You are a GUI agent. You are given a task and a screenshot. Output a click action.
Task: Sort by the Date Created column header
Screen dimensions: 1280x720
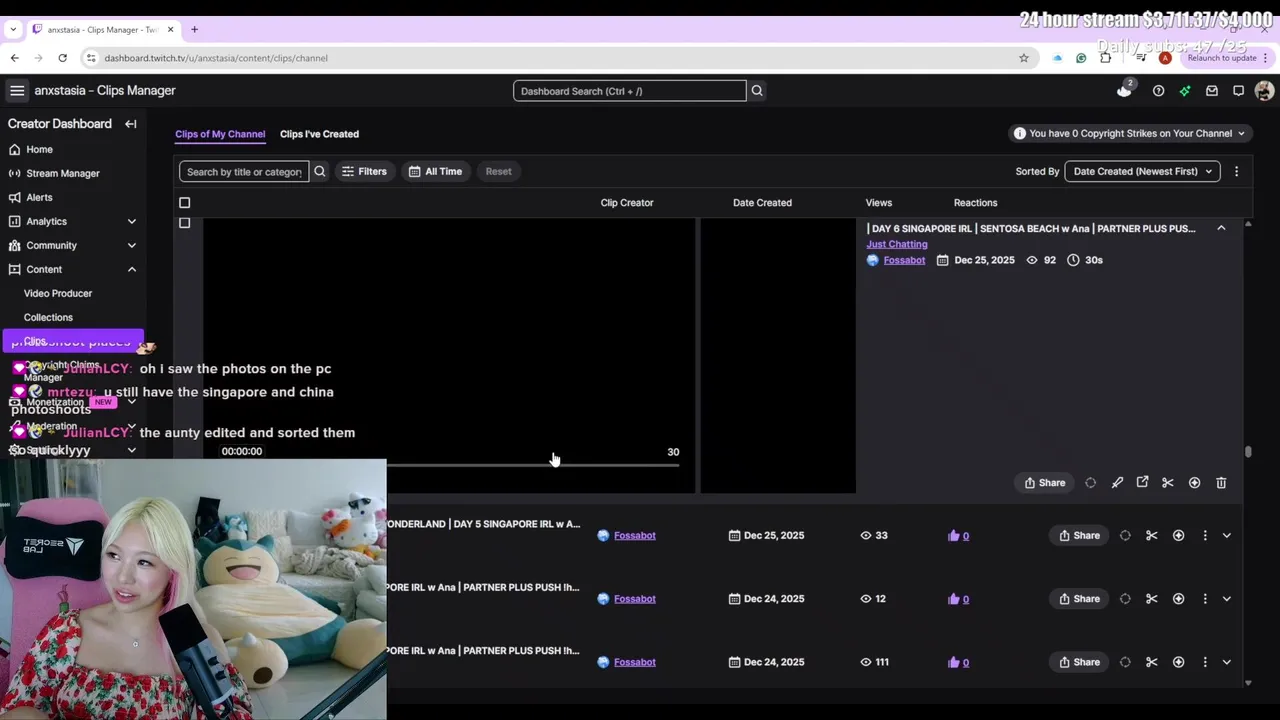pyautogui.click(x=762, y=203)
